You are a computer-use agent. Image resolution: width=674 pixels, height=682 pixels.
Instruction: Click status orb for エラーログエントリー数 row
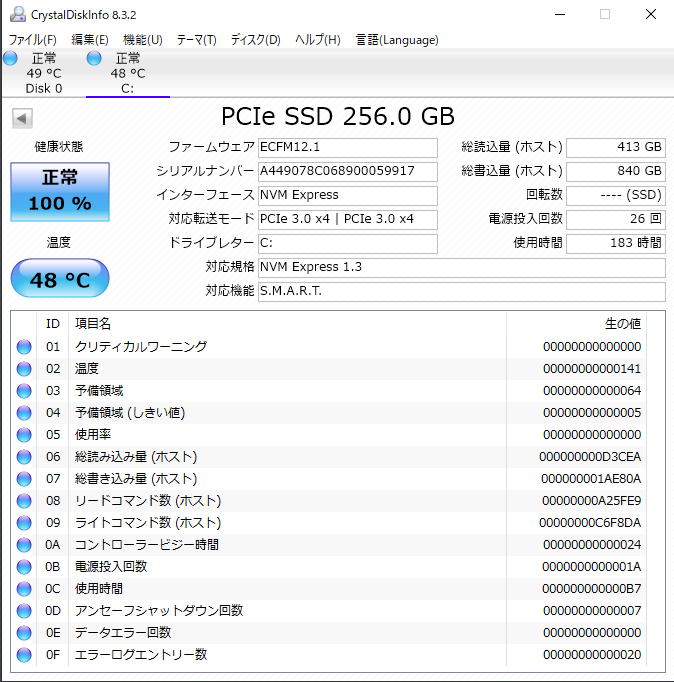click(x=24, y=655)
